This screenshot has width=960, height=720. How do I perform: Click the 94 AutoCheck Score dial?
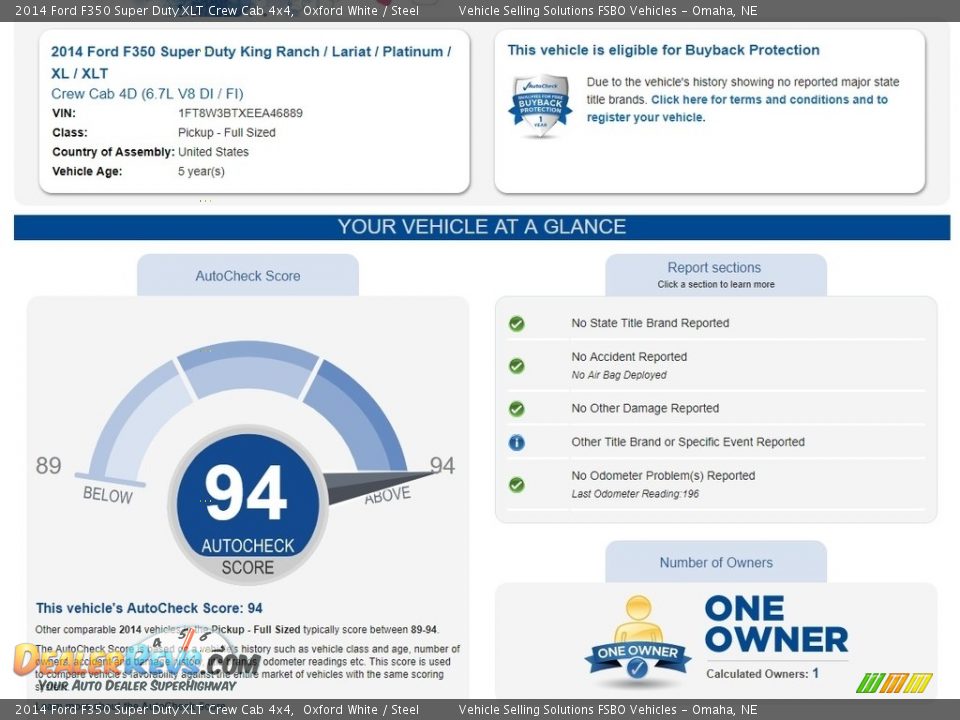point(247,504)
